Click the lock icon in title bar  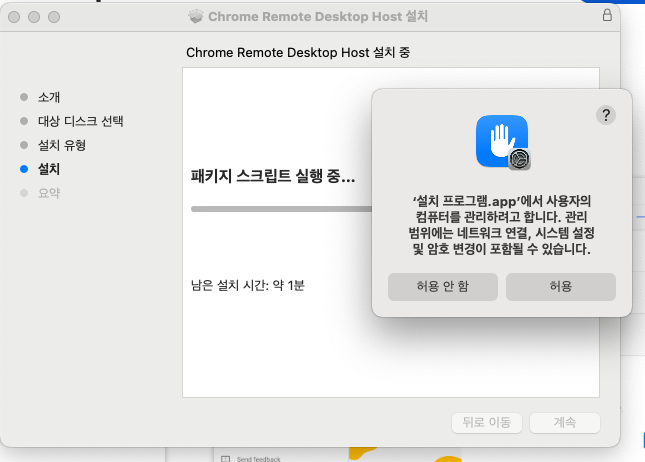(x=607, y=15)
